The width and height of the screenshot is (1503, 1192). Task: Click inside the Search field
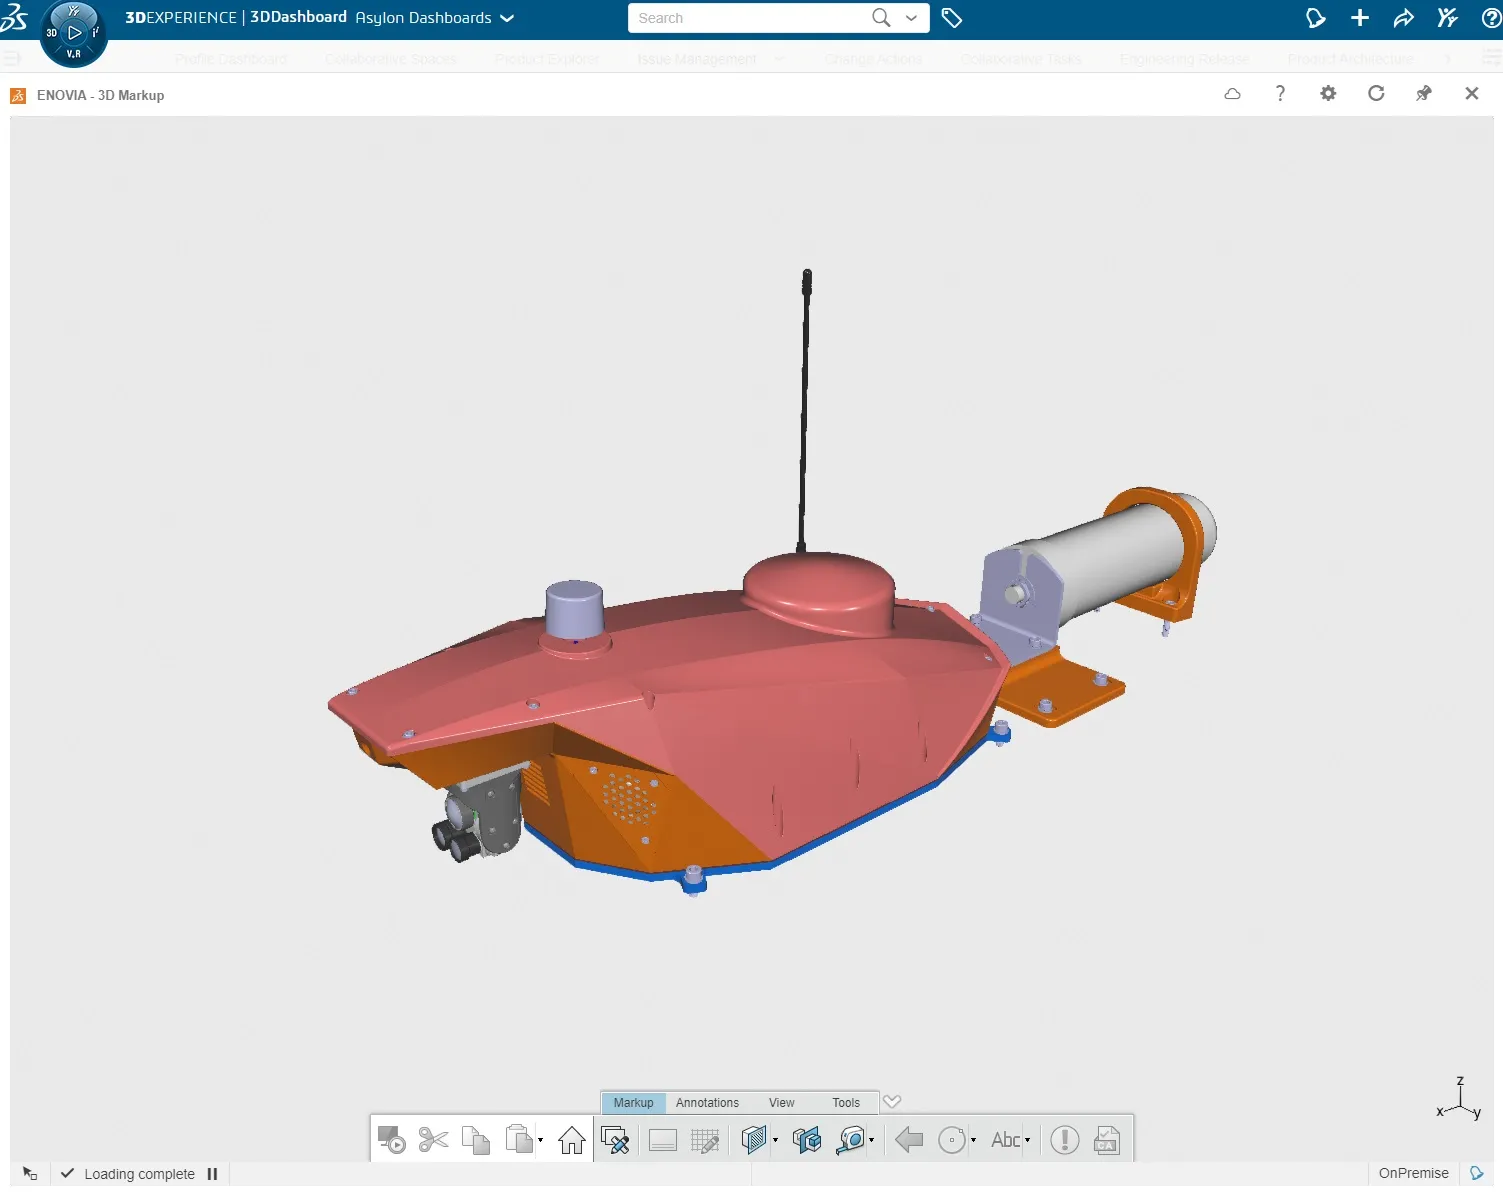(x=750, y=18)
